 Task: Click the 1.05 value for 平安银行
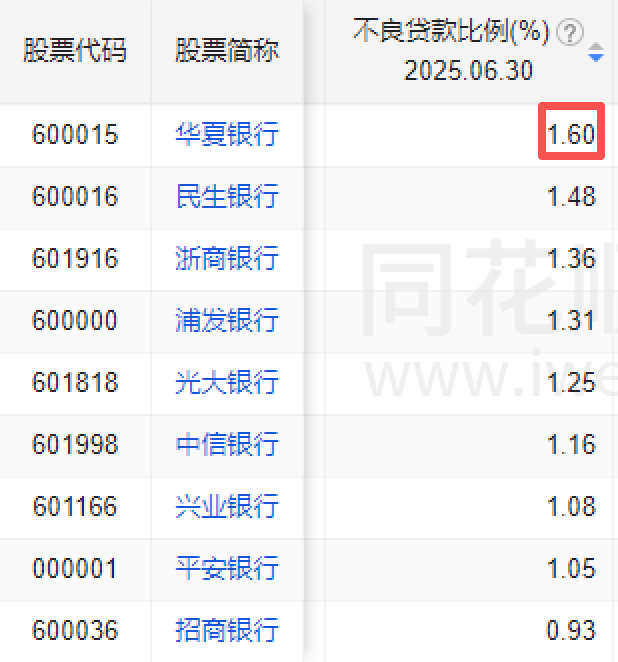coord(572,568)
